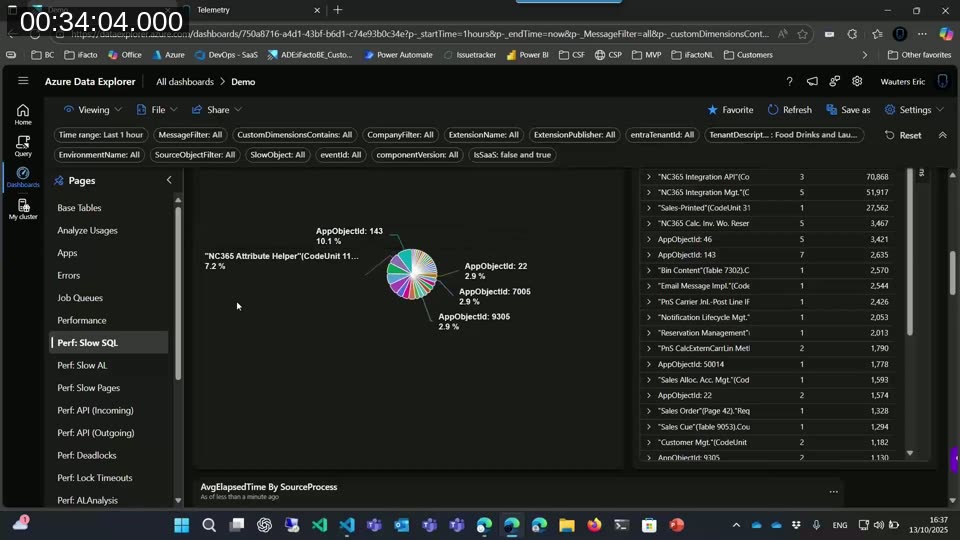The image size is (960, 540).
Task: Open the dashboard Settings dropdown
Action: pos(914,110)
